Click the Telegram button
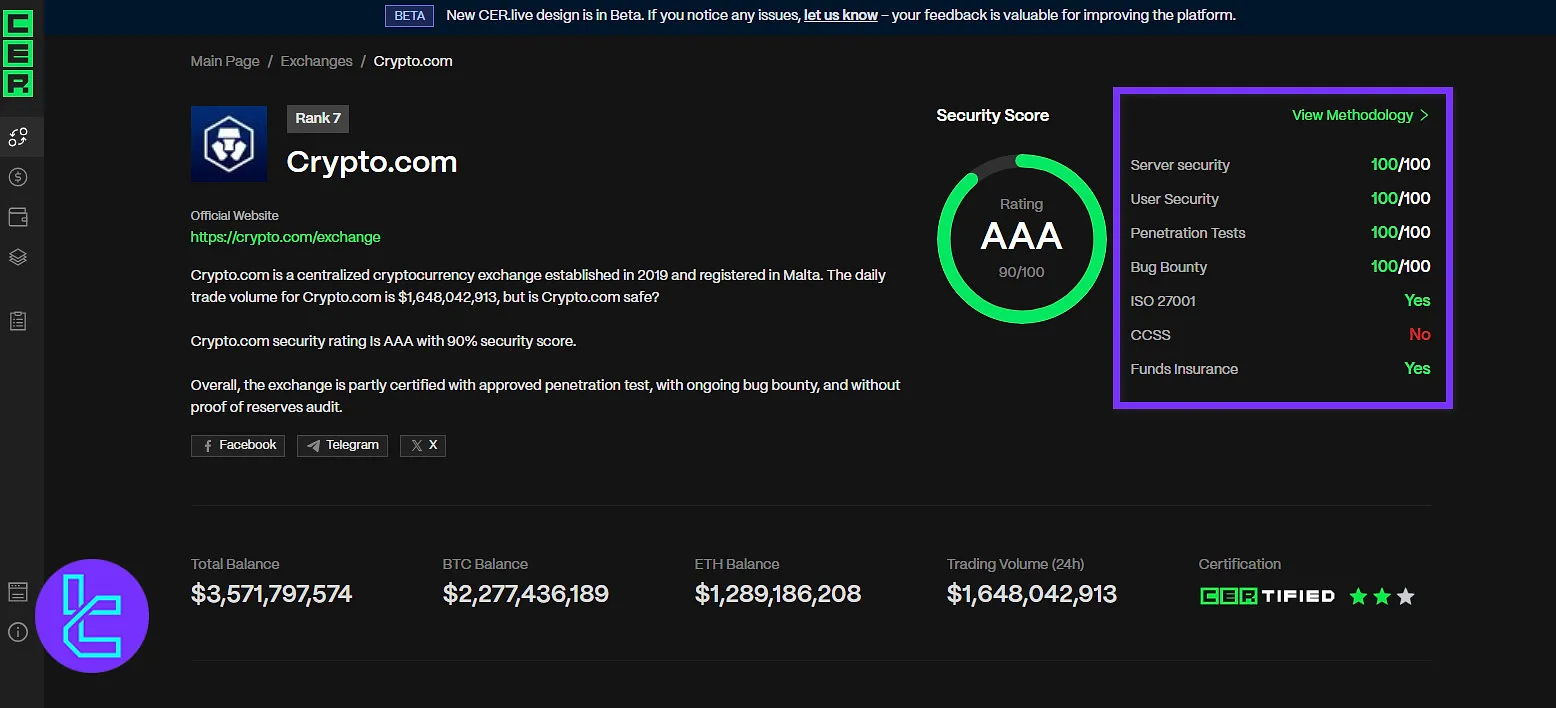 click(342, 445)
